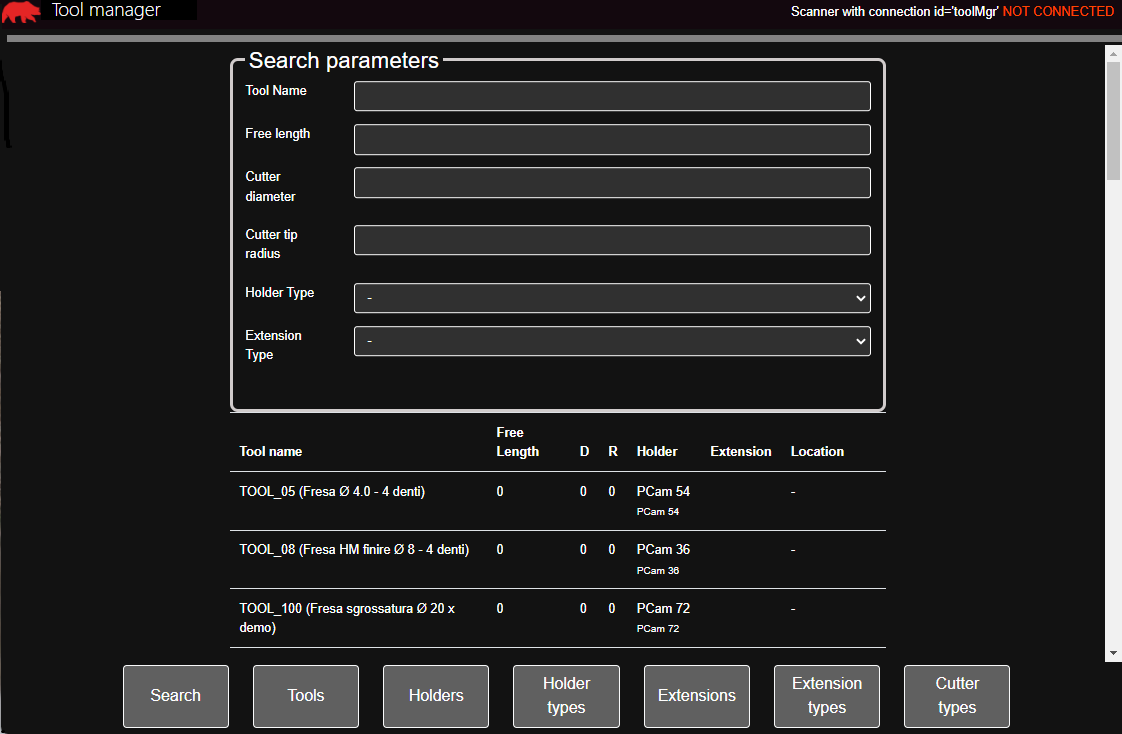Click the red bear logo icon

point(20,11)
